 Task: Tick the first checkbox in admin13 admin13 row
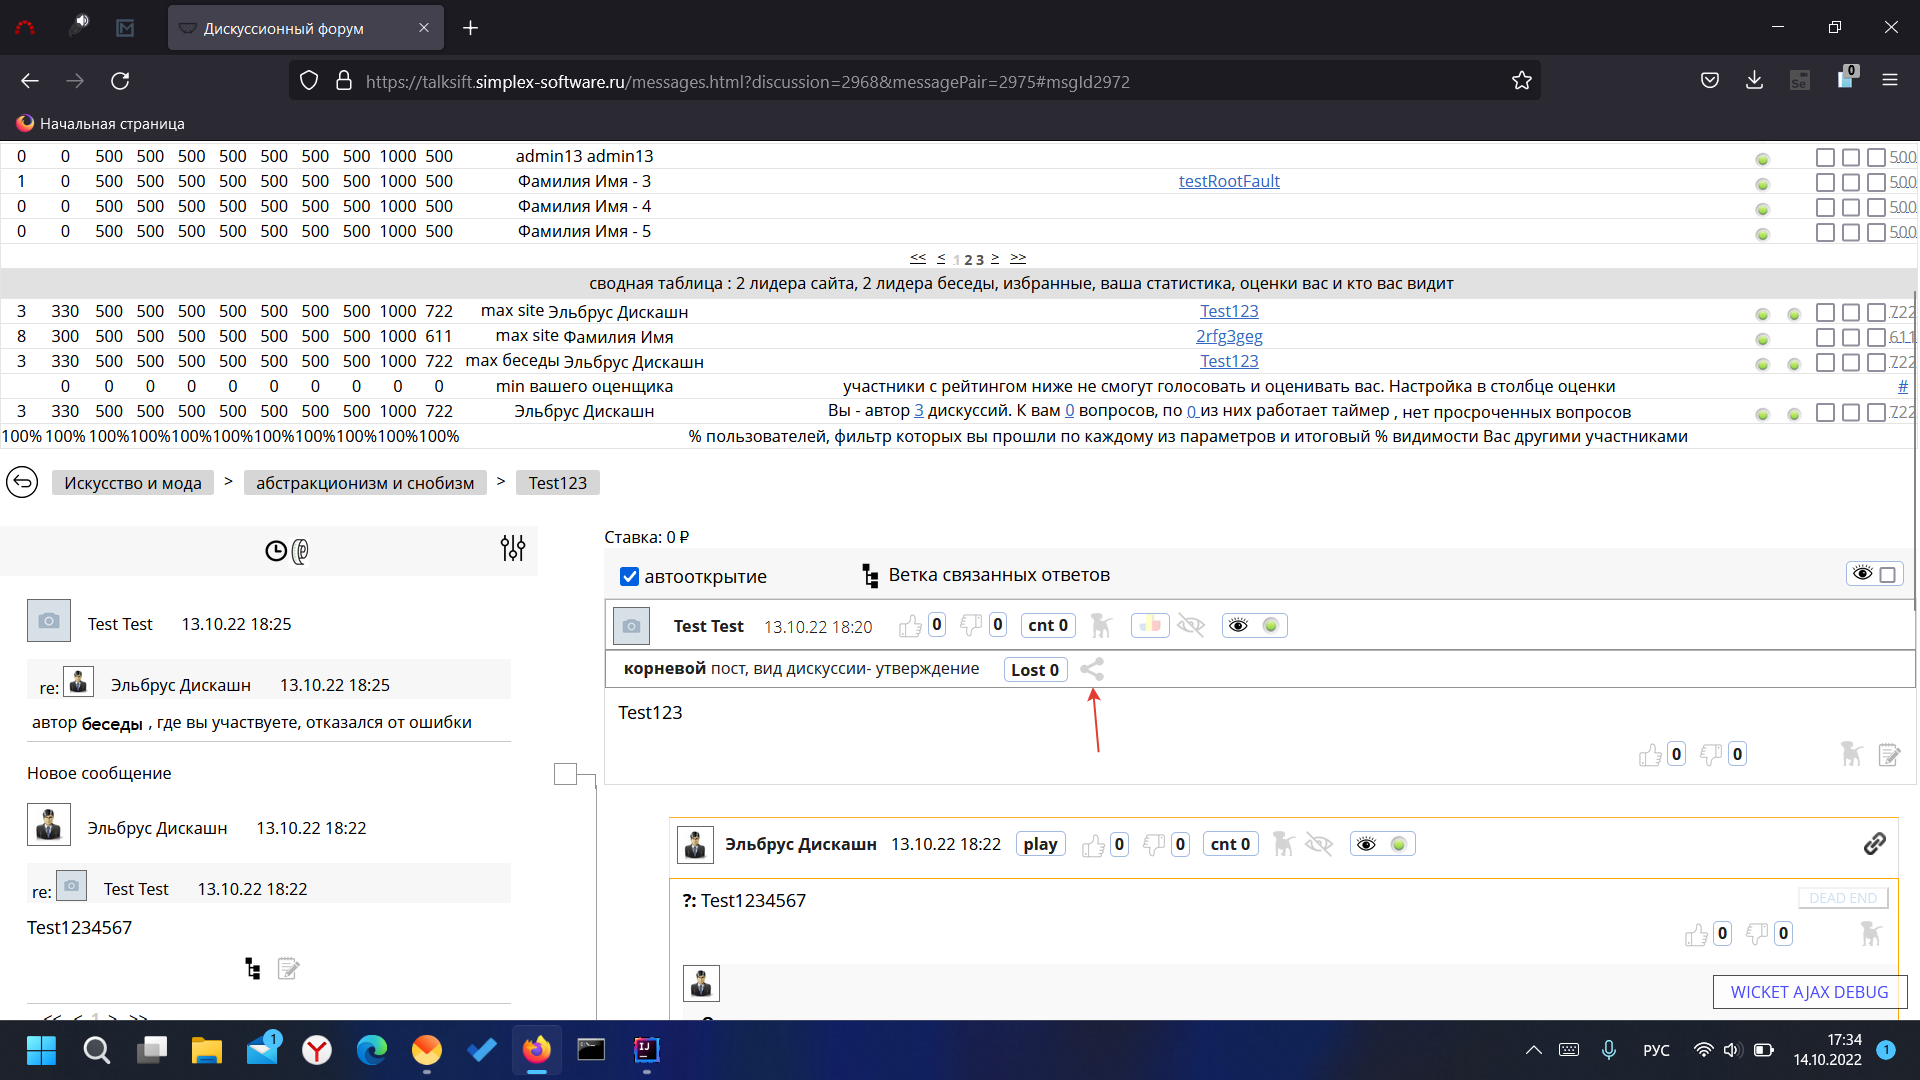point(1825,158)
